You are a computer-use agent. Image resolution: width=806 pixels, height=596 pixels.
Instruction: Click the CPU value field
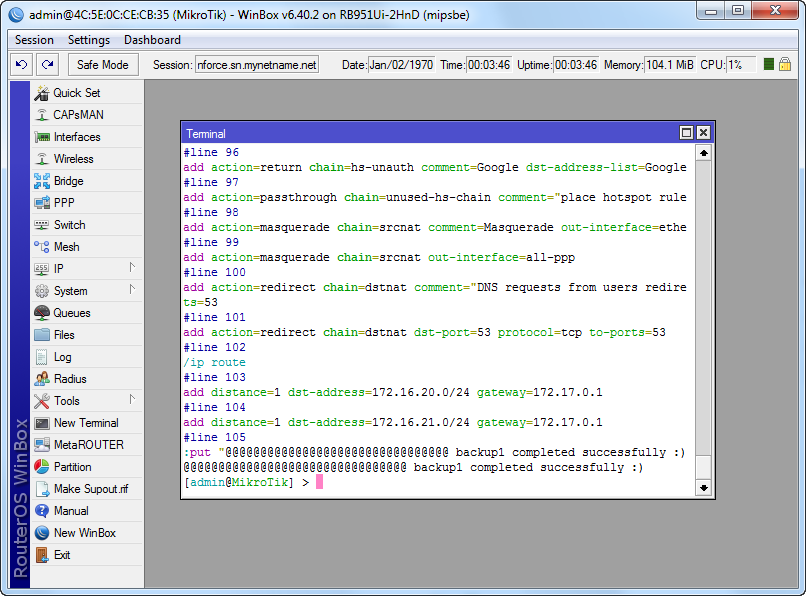tap(741, 65)
